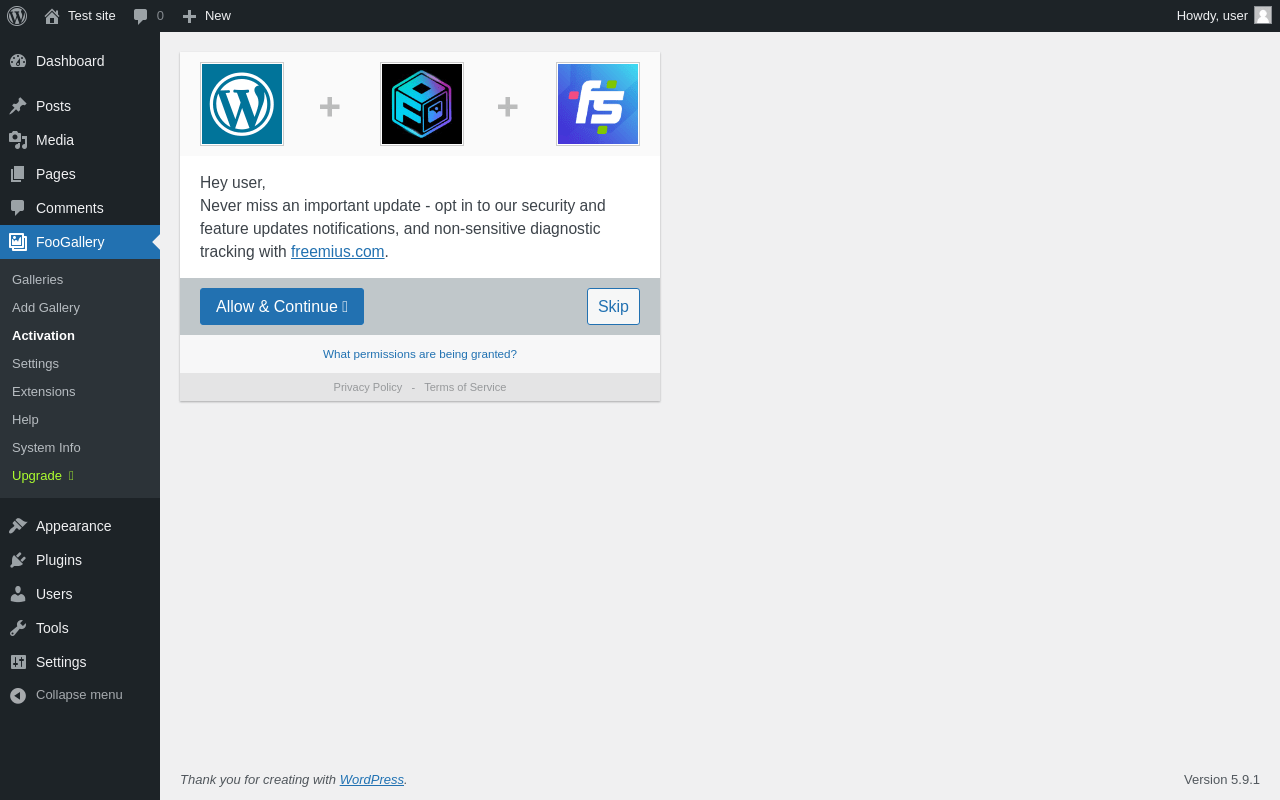
Task: Click the Pages icon in sidebar
Action: pyautogui.click(x=18, y=174)
